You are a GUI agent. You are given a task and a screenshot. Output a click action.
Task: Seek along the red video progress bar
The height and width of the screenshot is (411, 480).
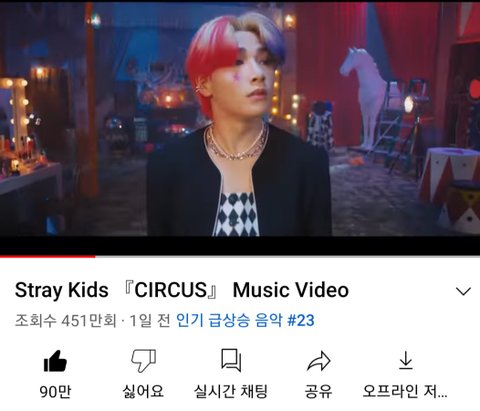48,256
